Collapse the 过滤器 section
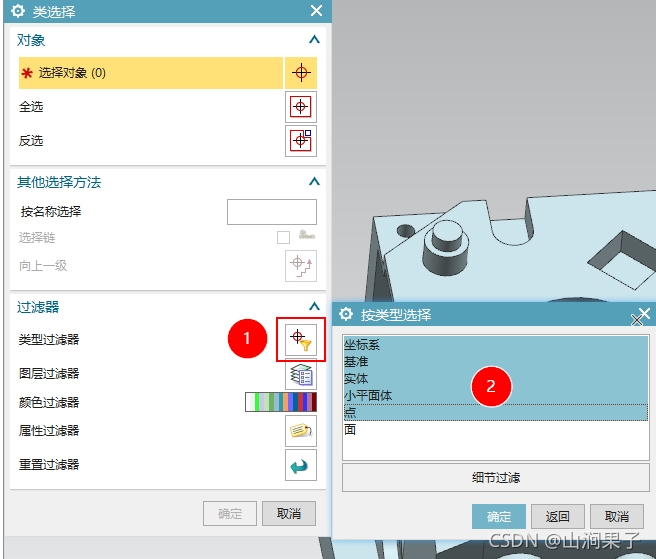Screen dimensions: 656x559 (x=314, y=306)
